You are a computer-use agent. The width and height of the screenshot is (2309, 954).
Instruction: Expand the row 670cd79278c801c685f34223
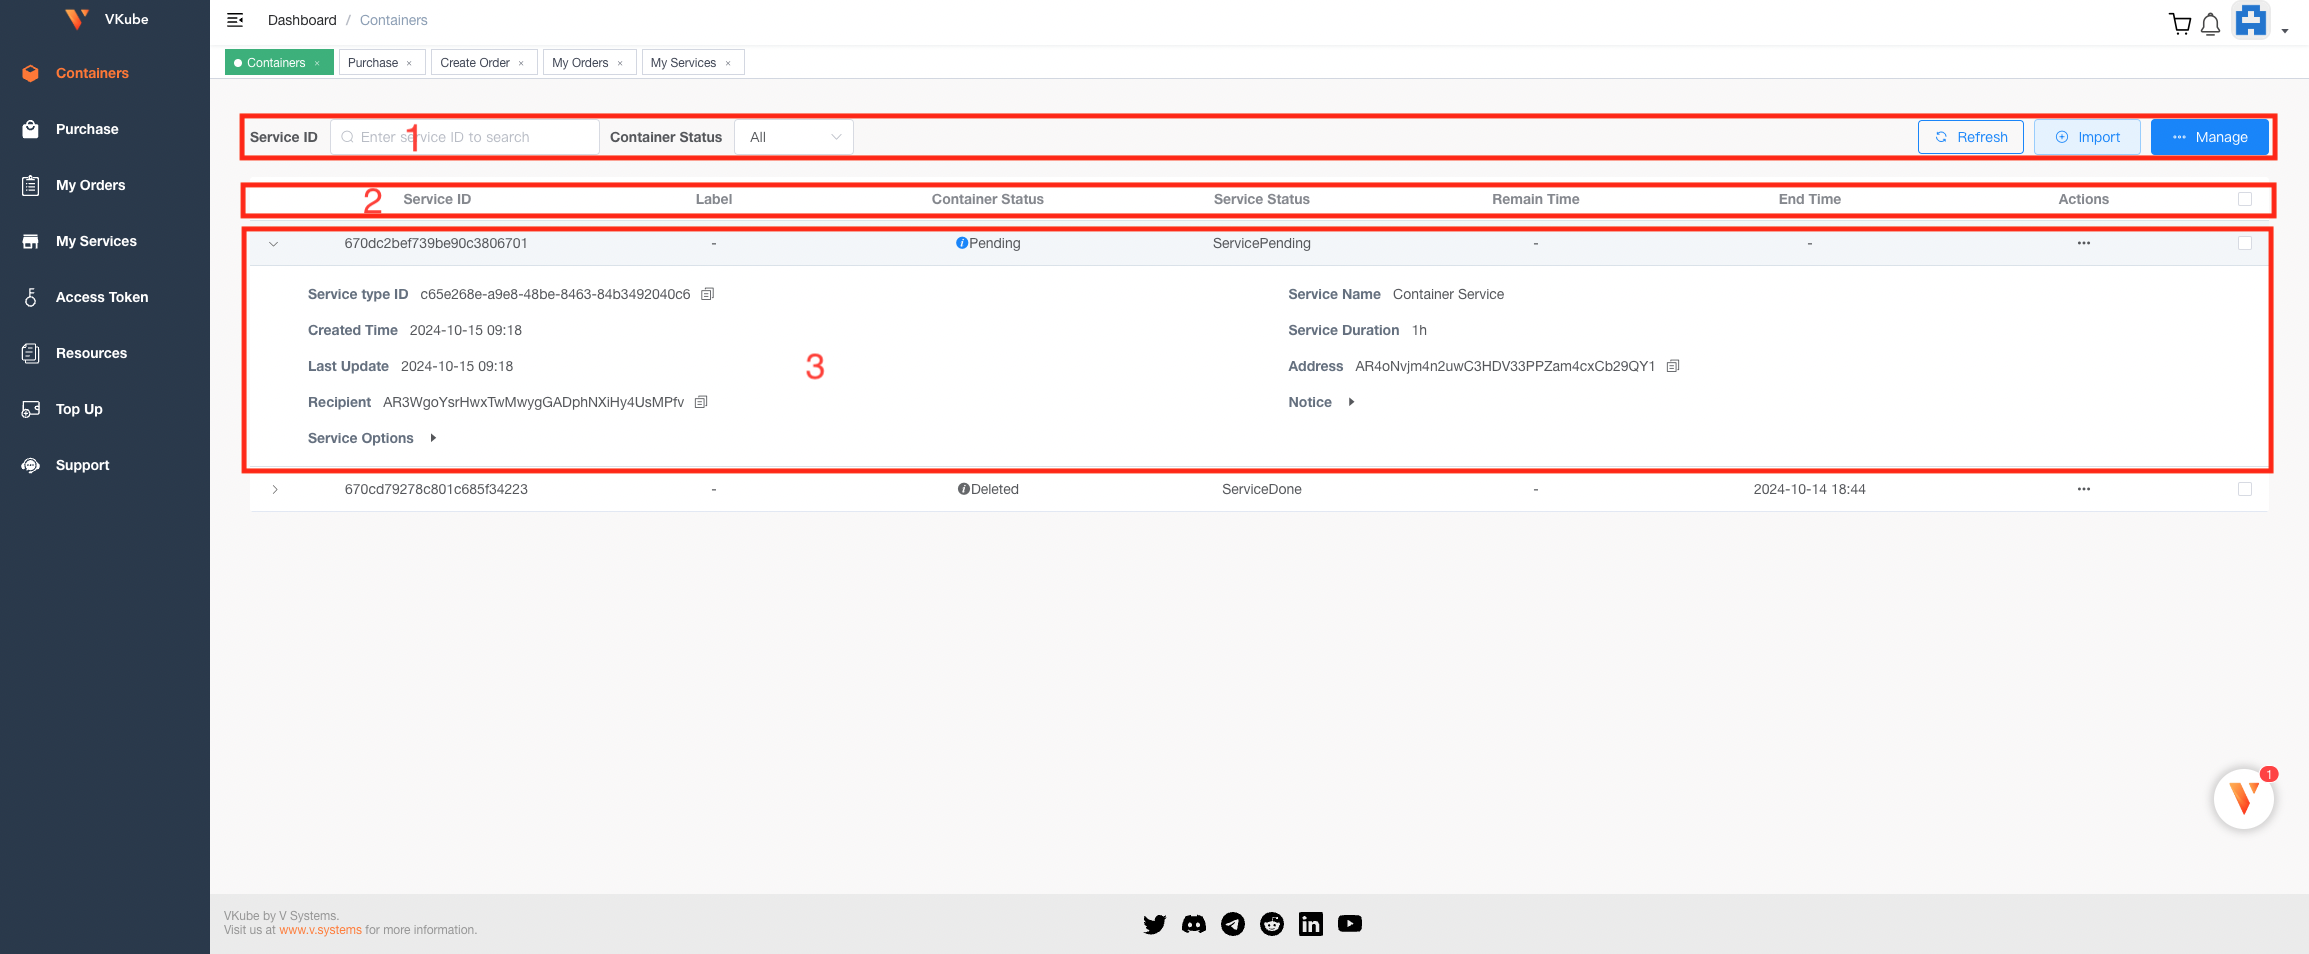pos(275,489)
